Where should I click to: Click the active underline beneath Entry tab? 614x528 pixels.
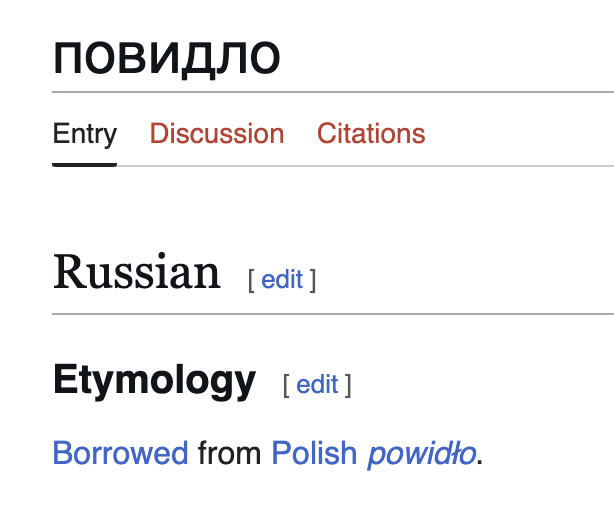(x=84, y=164)
